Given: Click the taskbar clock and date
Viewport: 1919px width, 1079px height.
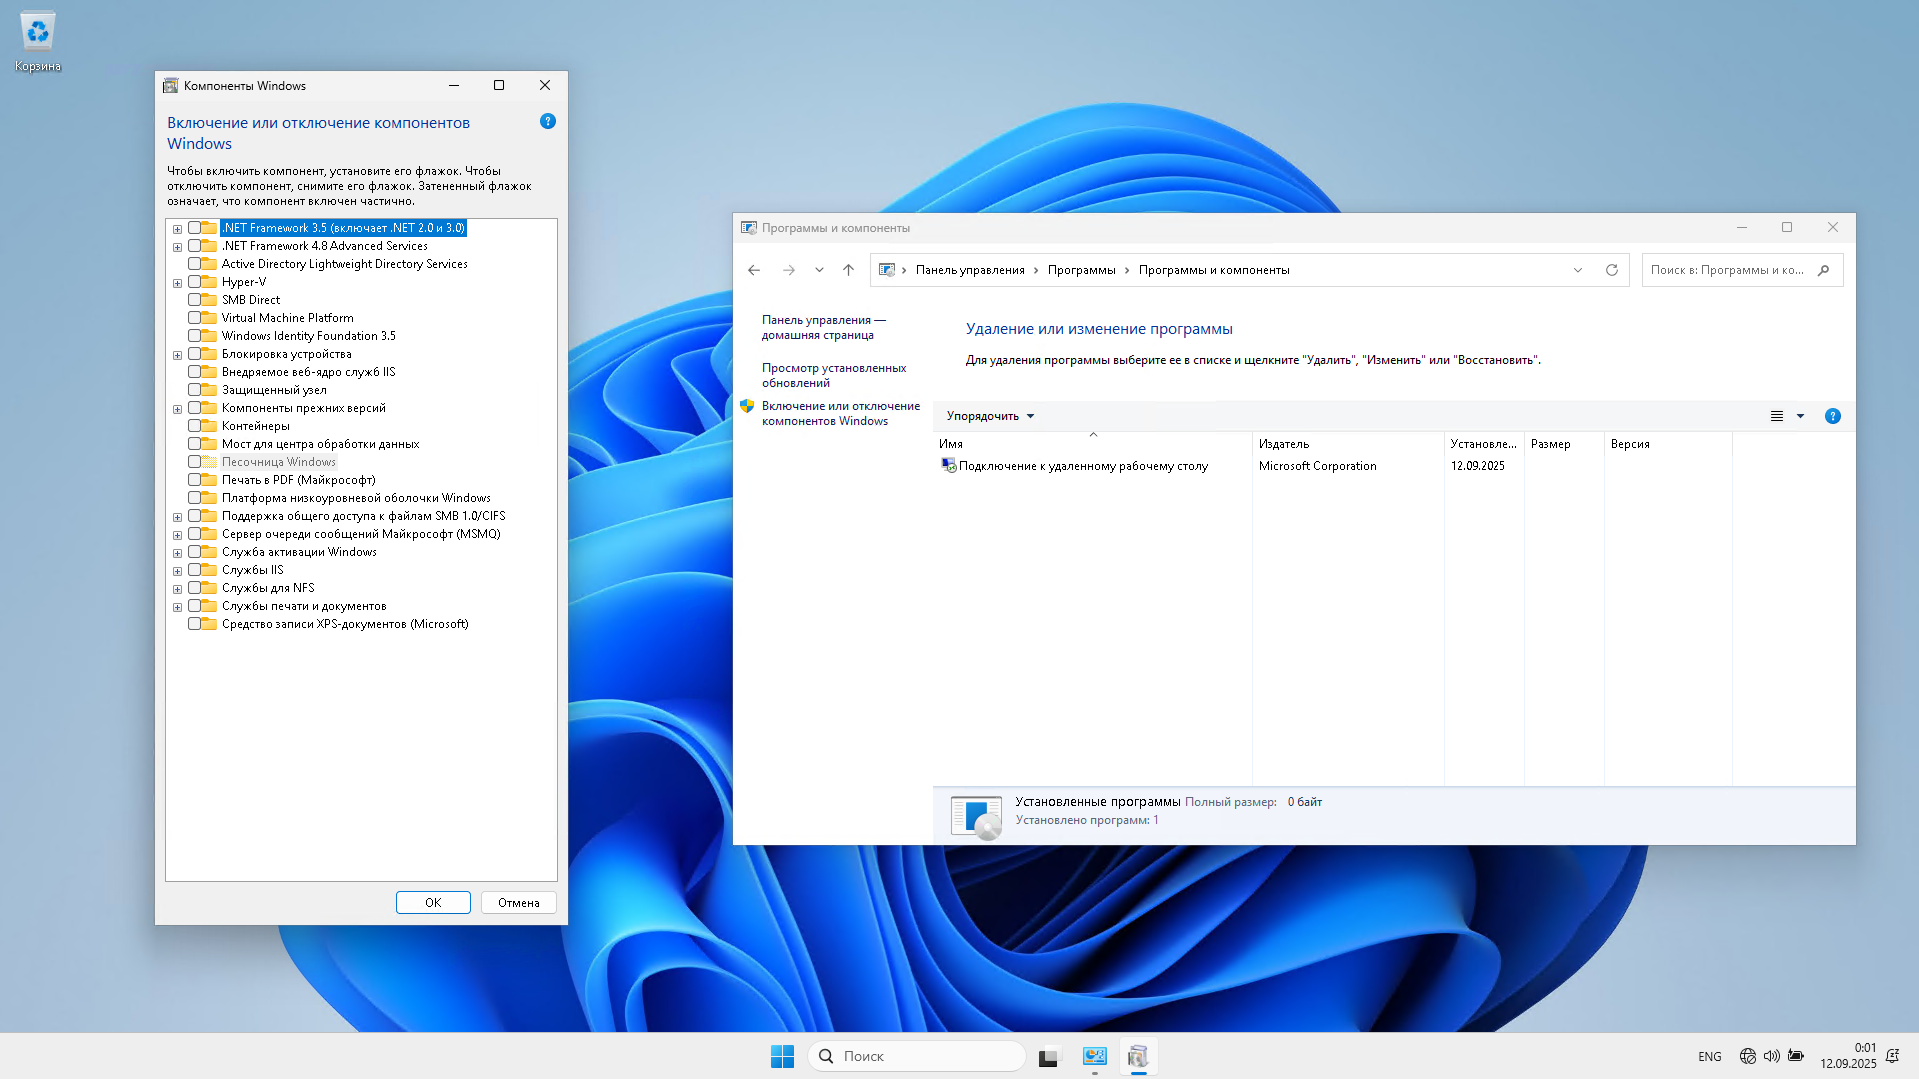Looking at the screenshot, I should click(x=1848, y=1056).
